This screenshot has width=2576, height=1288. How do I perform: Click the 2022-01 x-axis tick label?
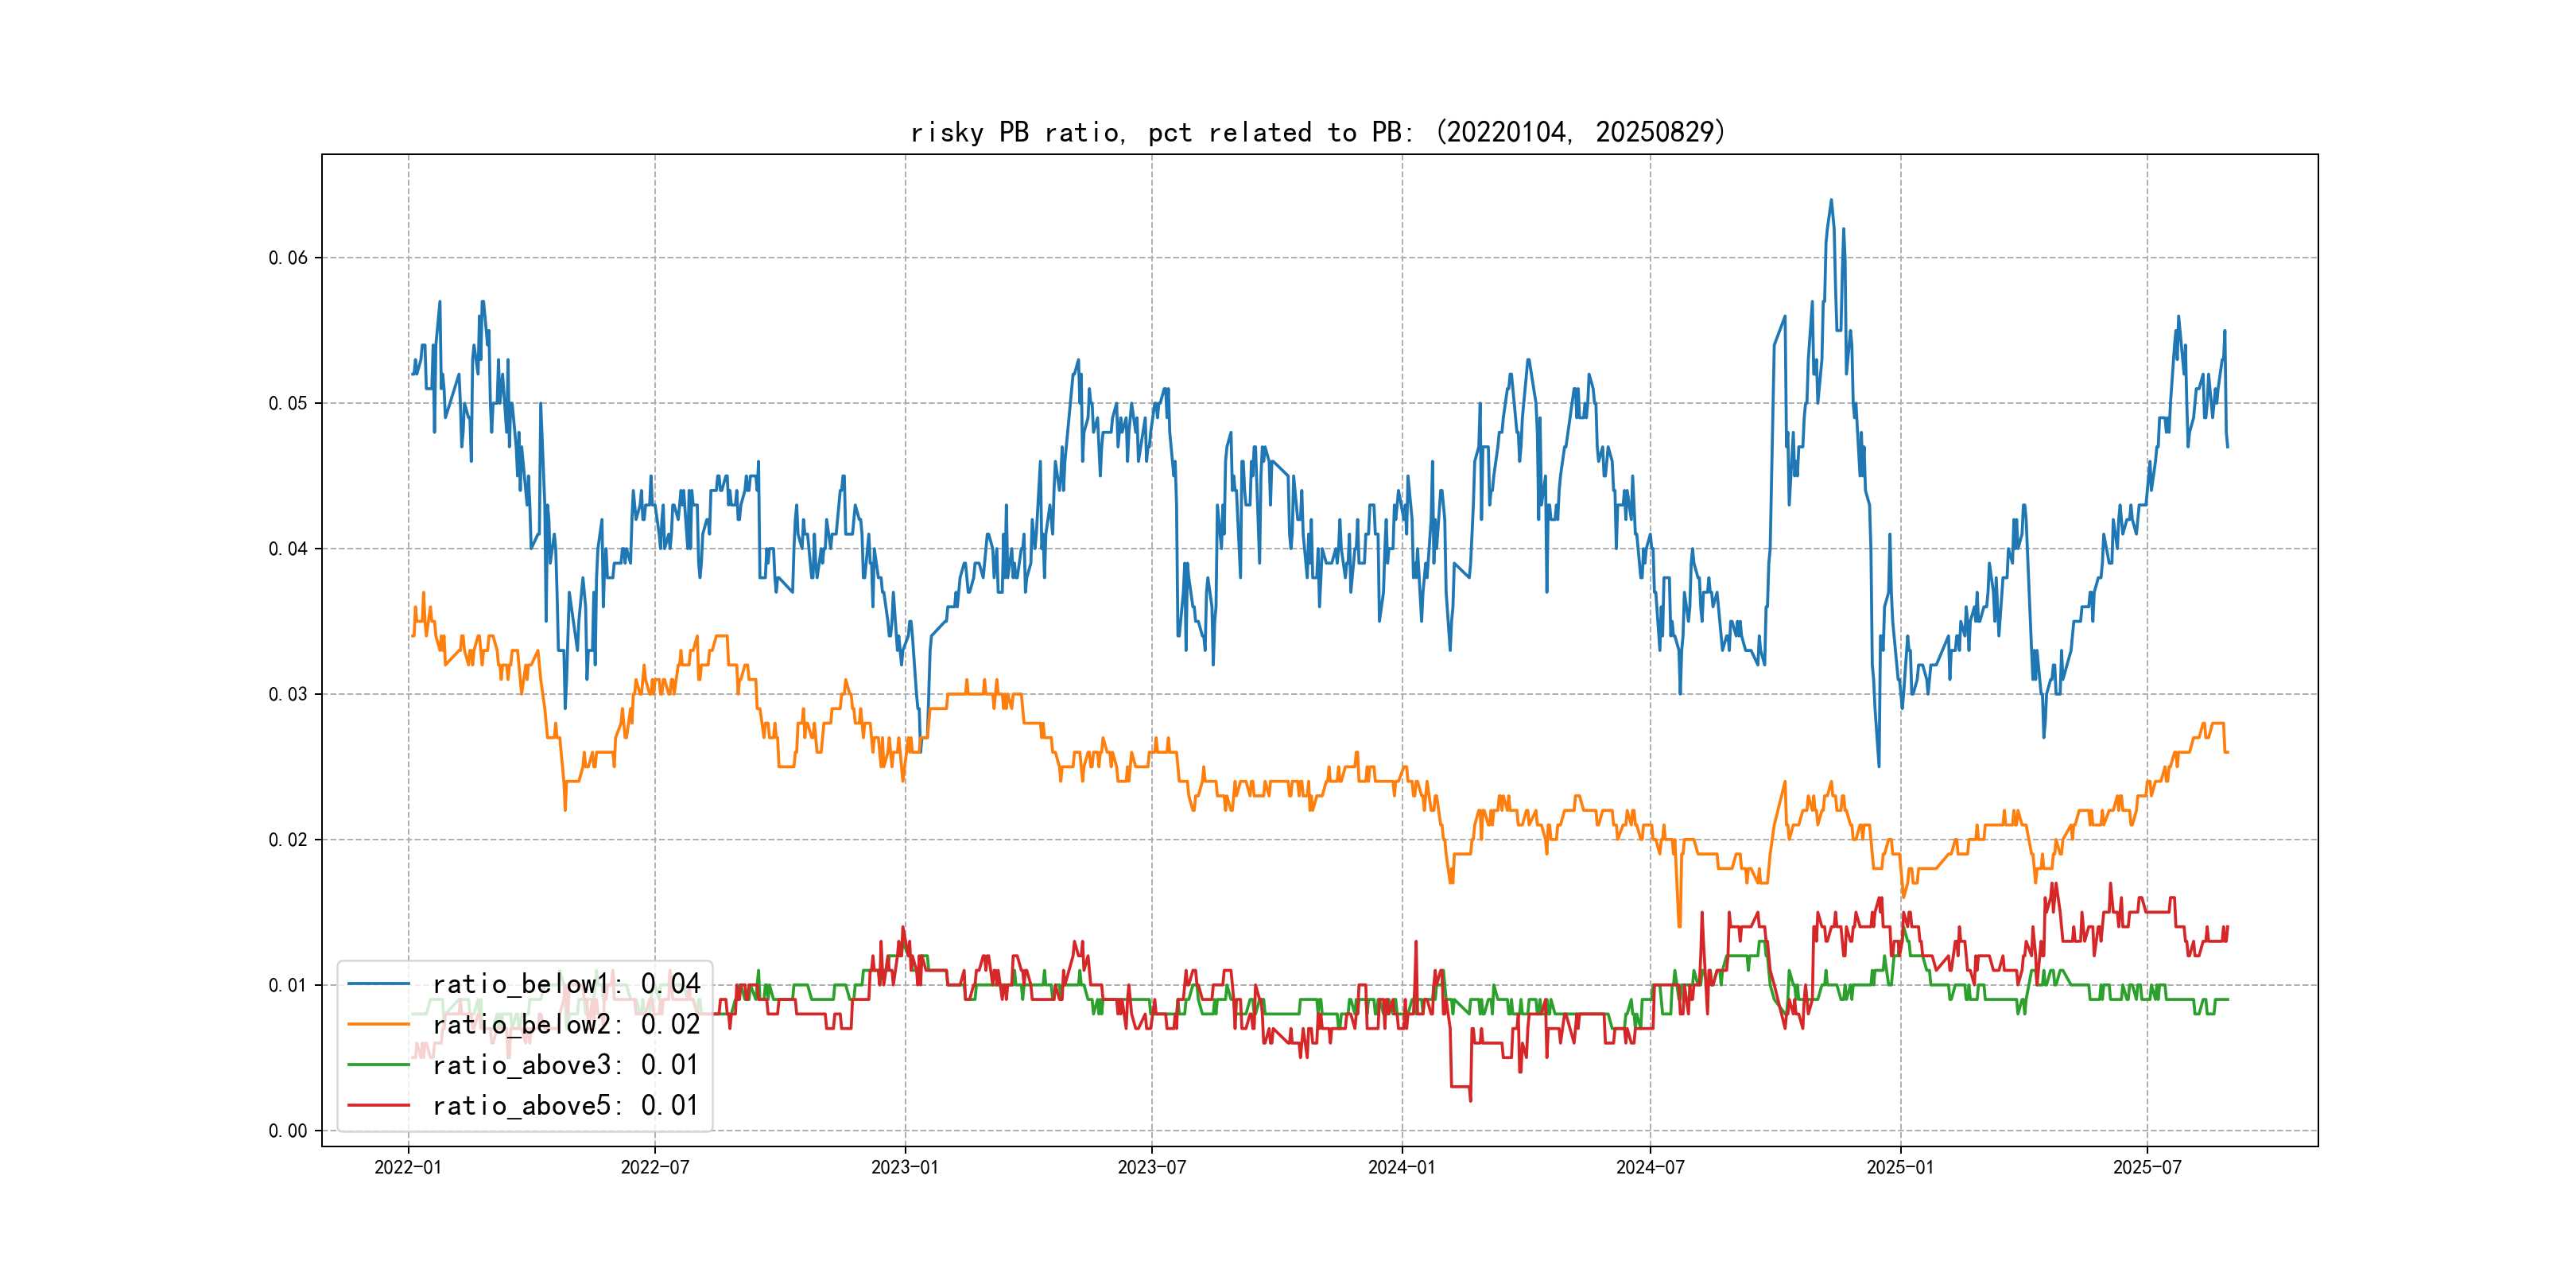pos(408,1167)
